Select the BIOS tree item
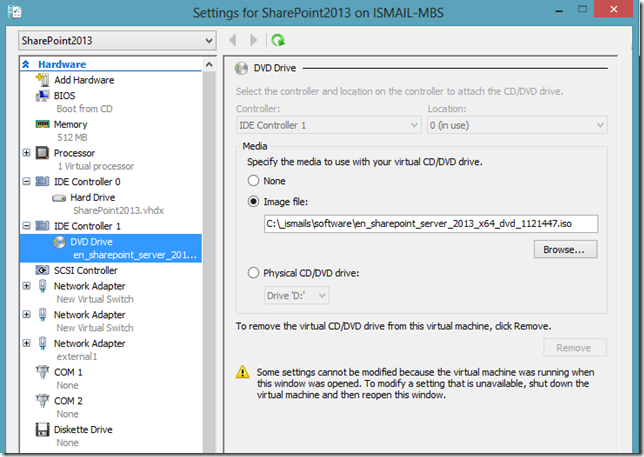The height and width of the screenshot is (457, 644). coord(64,96)
